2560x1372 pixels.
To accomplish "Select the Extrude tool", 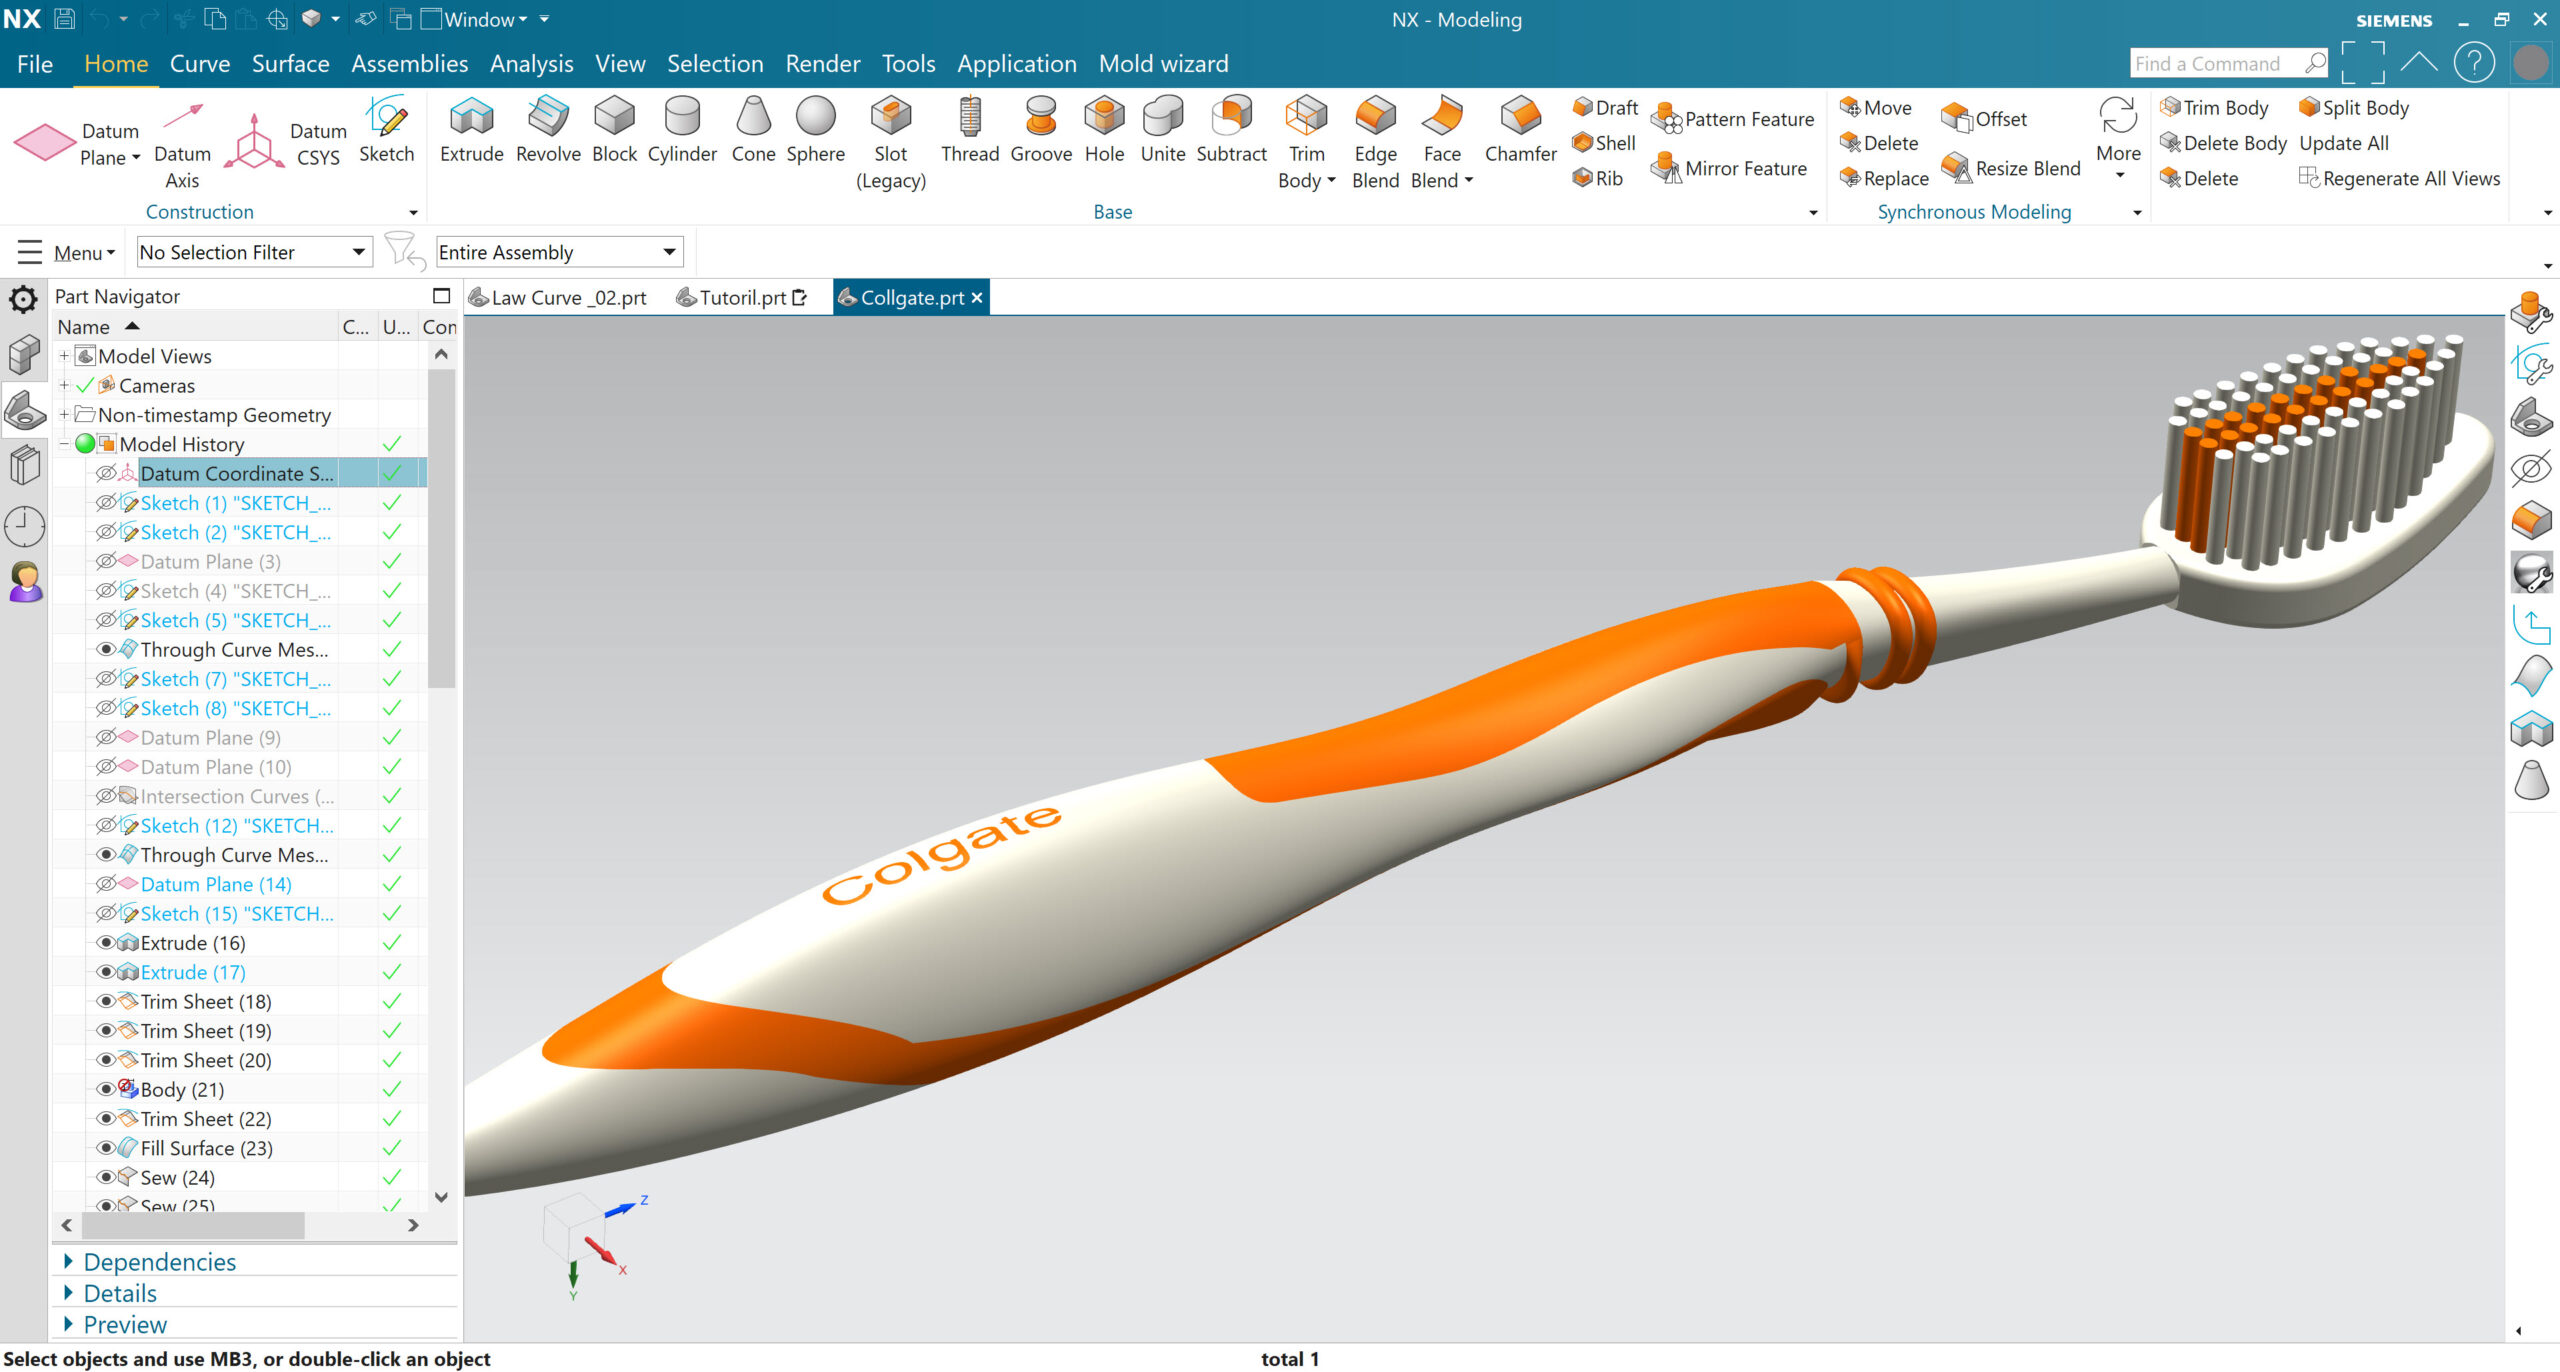I will click(x=471, y=130).
